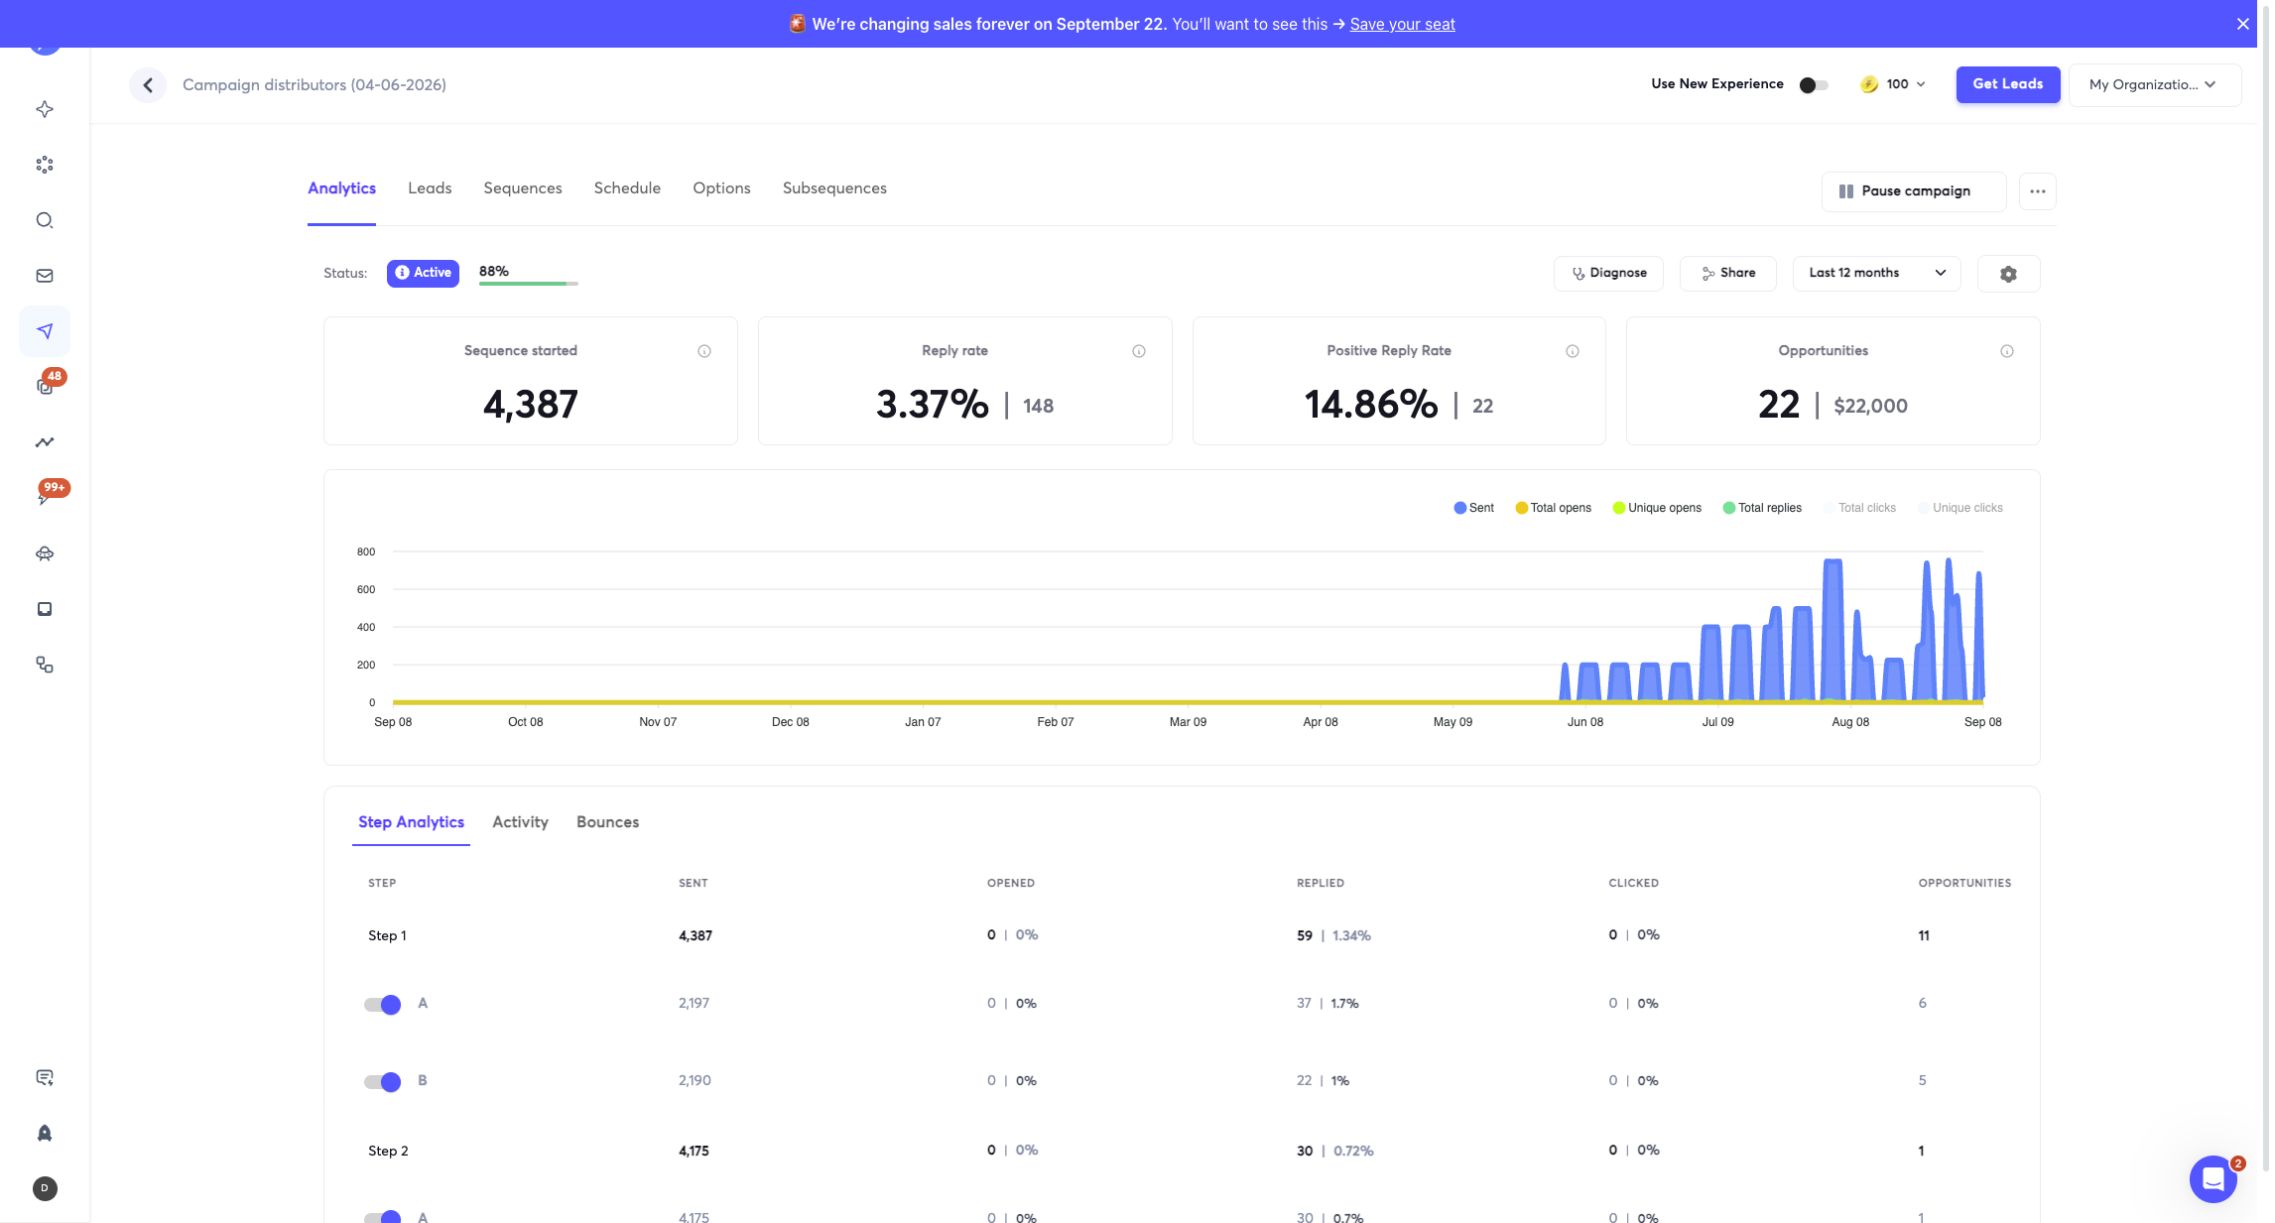
Task: Follow the Save your seat link
Action: coord(1402,24)
